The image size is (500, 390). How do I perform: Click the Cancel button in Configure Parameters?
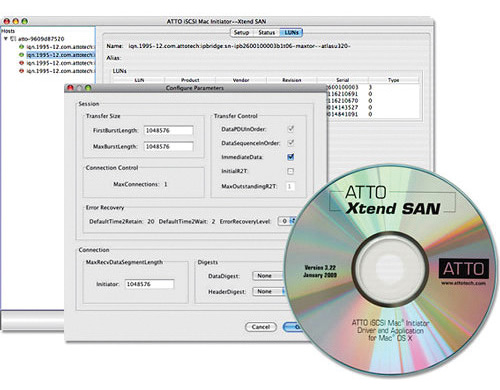261,327
